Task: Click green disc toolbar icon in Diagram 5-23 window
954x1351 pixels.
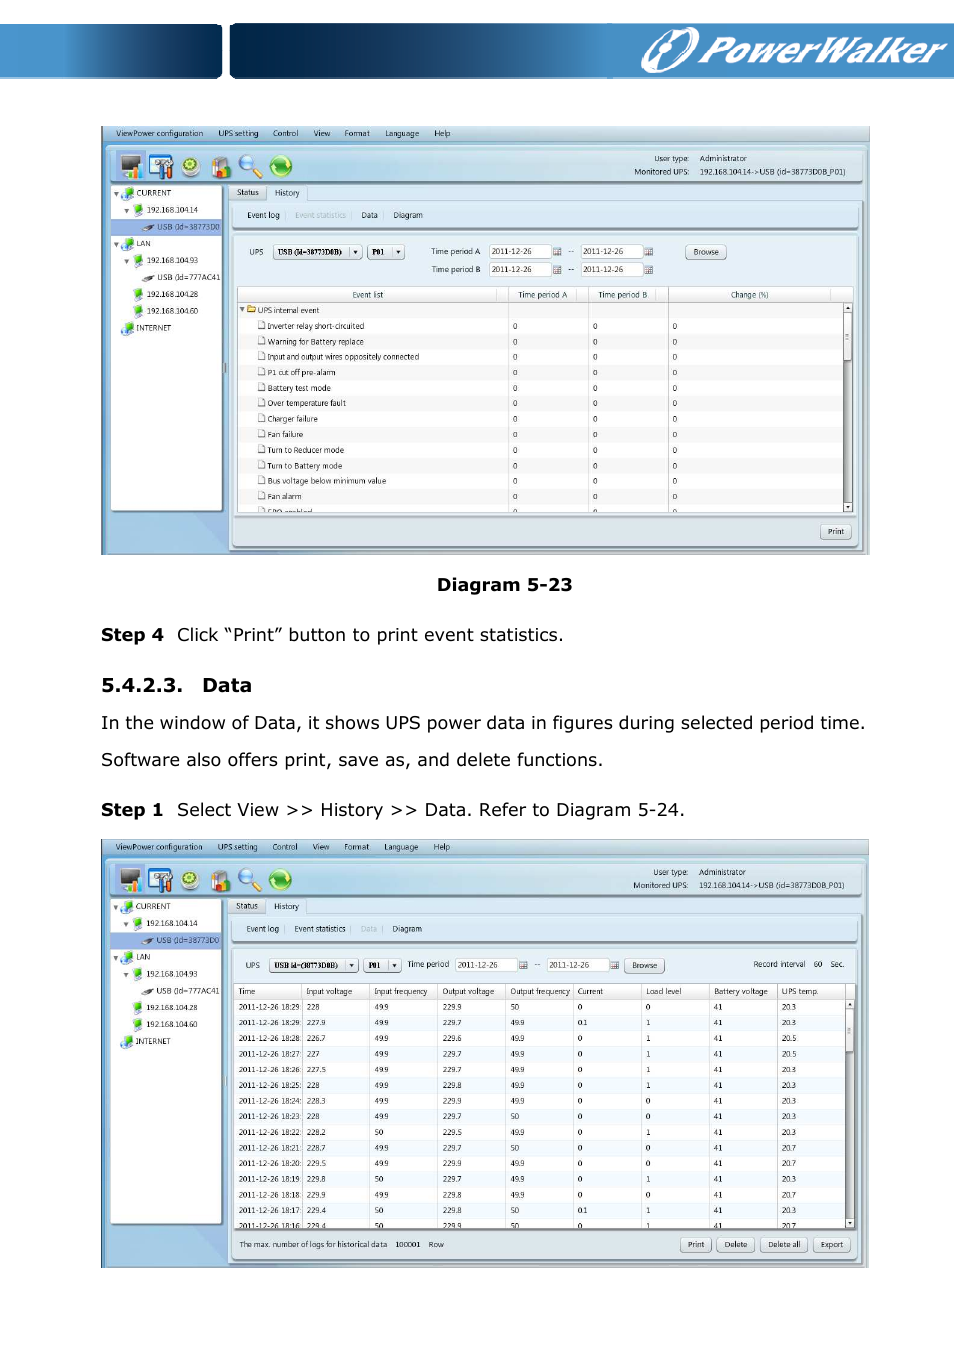Action: coord(191,167)
